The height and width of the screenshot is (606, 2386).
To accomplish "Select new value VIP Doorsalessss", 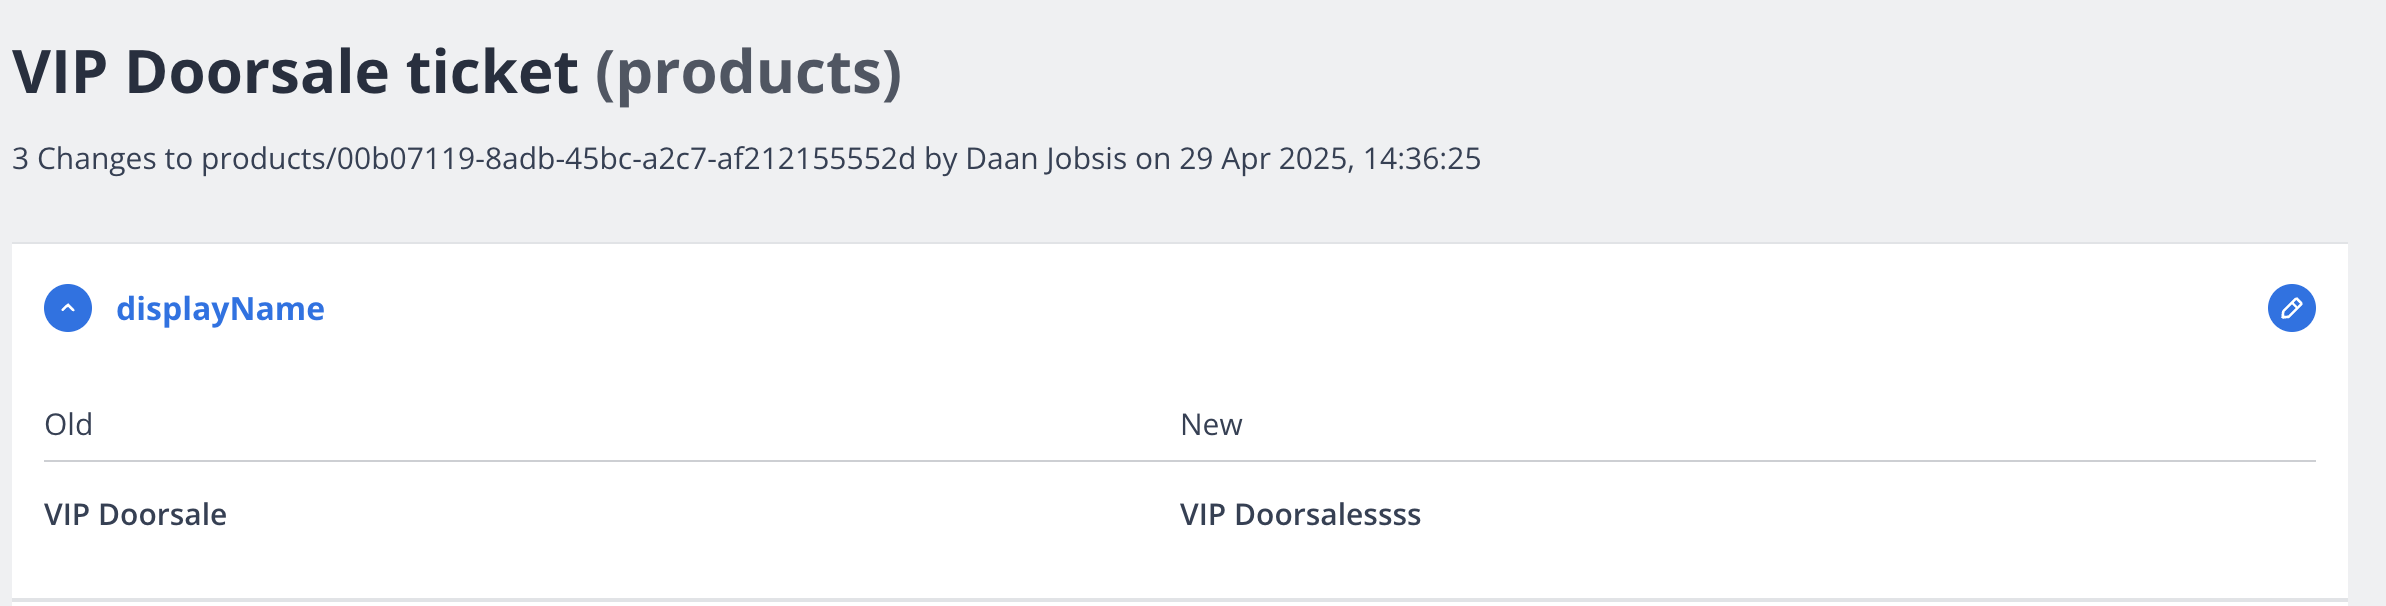I will click(1300, 515).
